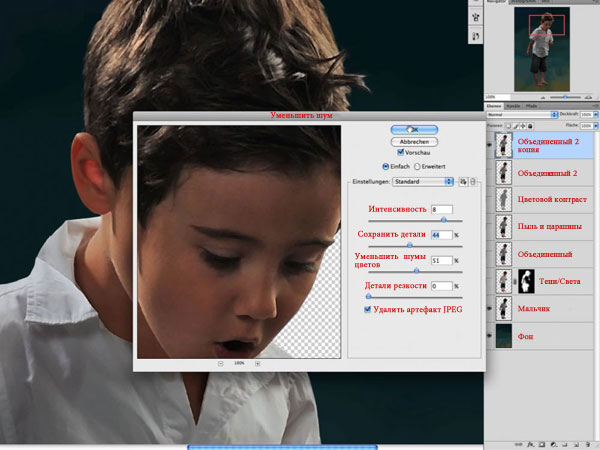600x450 pixels.
Task: Hide the Объединенный 2 копия layer
Action: click(x=489, y=145)
